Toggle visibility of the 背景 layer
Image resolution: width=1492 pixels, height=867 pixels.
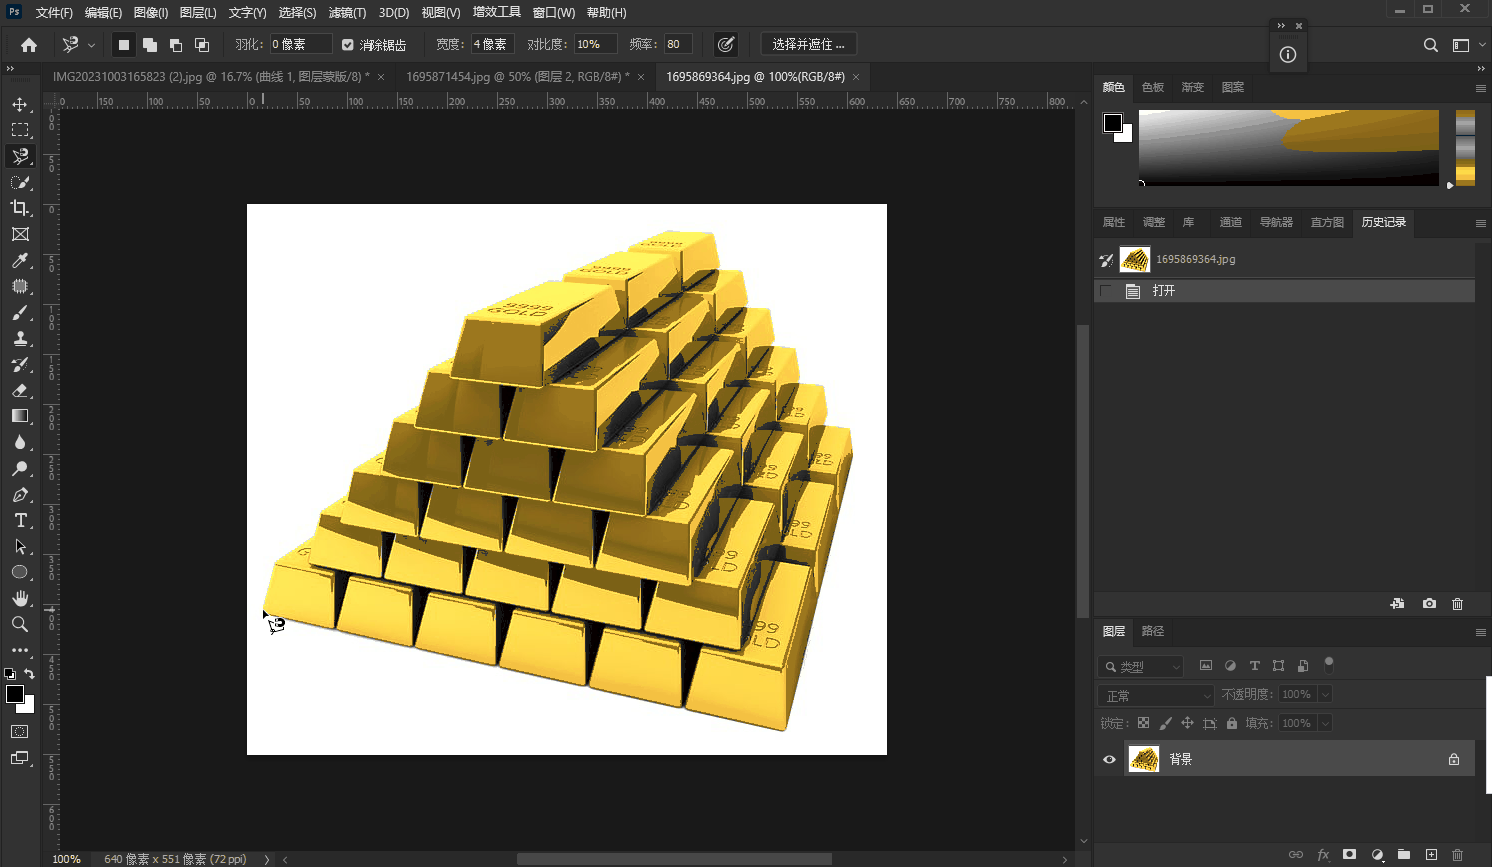click(x=1109, y=759)
